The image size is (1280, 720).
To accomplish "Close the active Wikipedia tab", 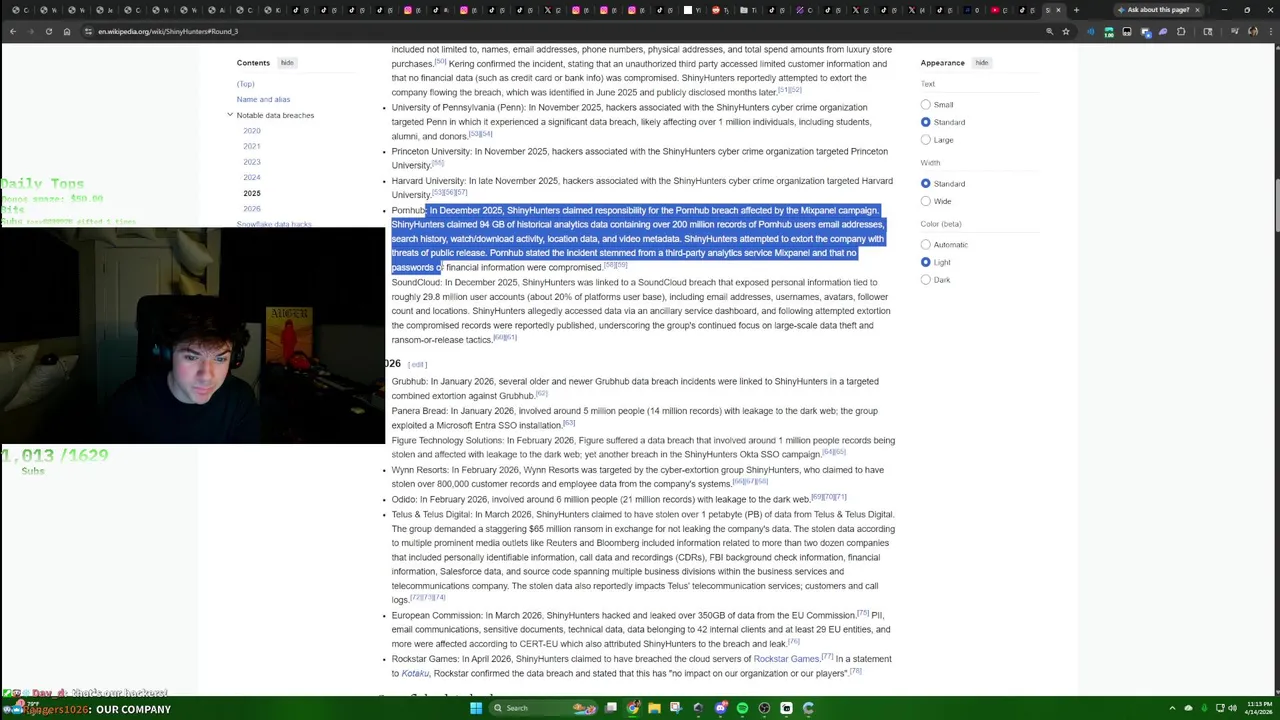I will [x=1058, y=10].
